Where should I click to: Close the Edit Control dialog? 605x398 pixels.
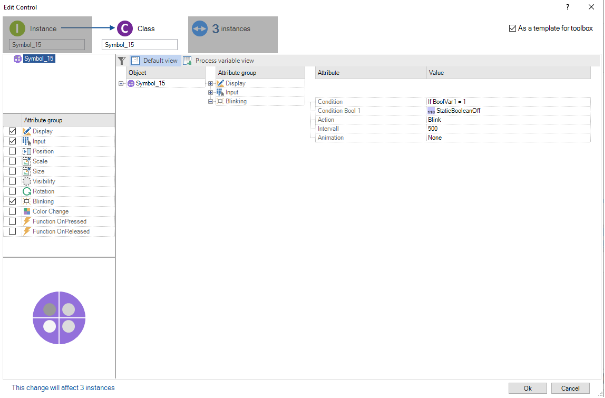click(591, 7)
